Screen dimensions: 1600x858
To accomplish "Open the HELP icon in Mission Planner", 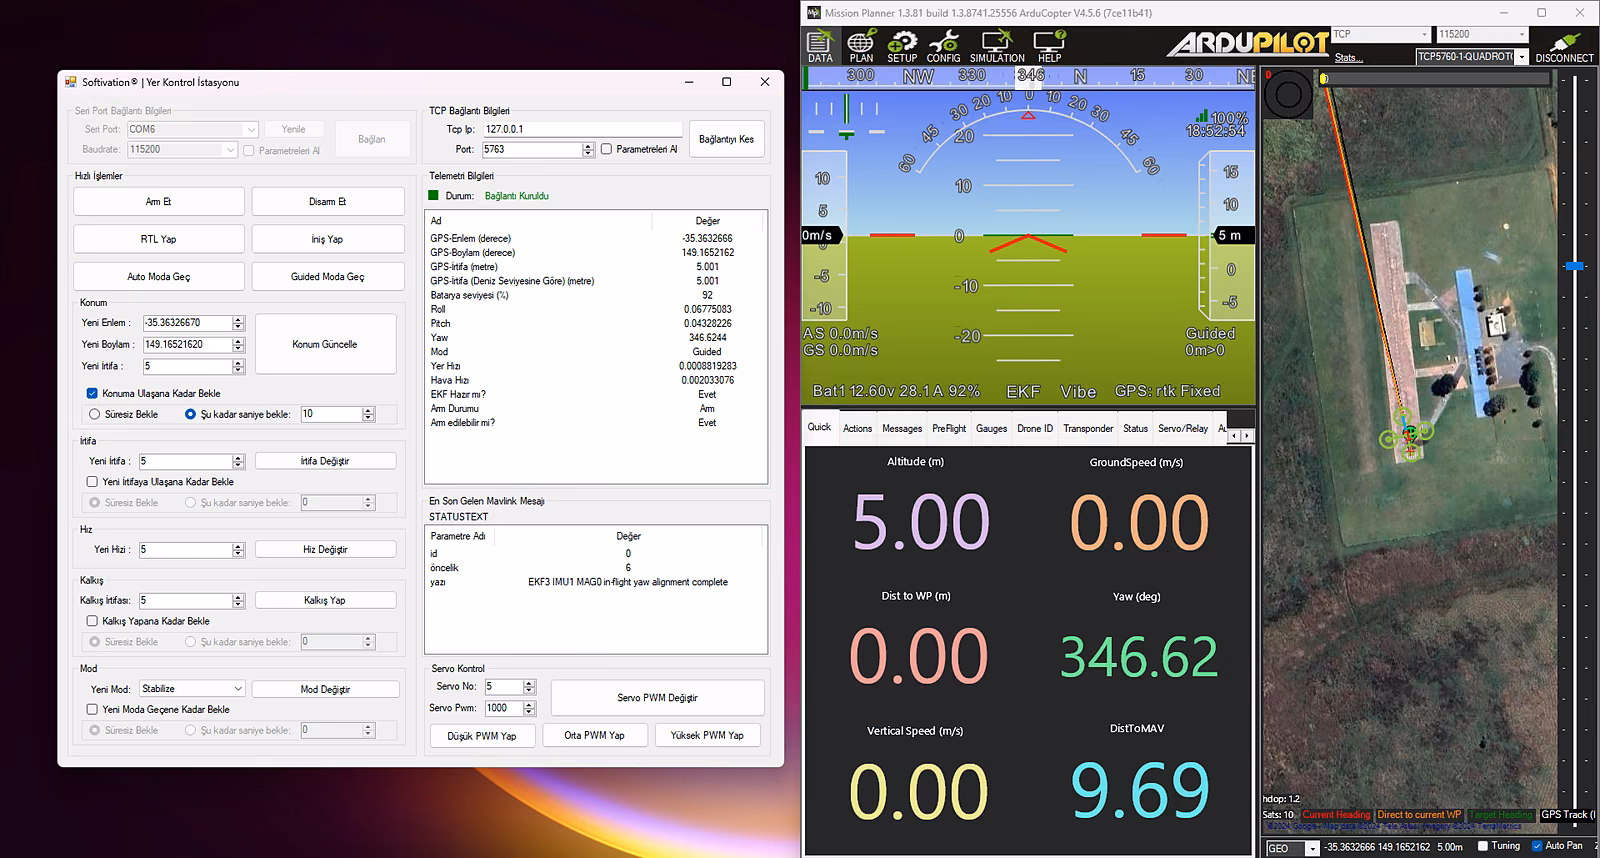I will pos(1049,46).
